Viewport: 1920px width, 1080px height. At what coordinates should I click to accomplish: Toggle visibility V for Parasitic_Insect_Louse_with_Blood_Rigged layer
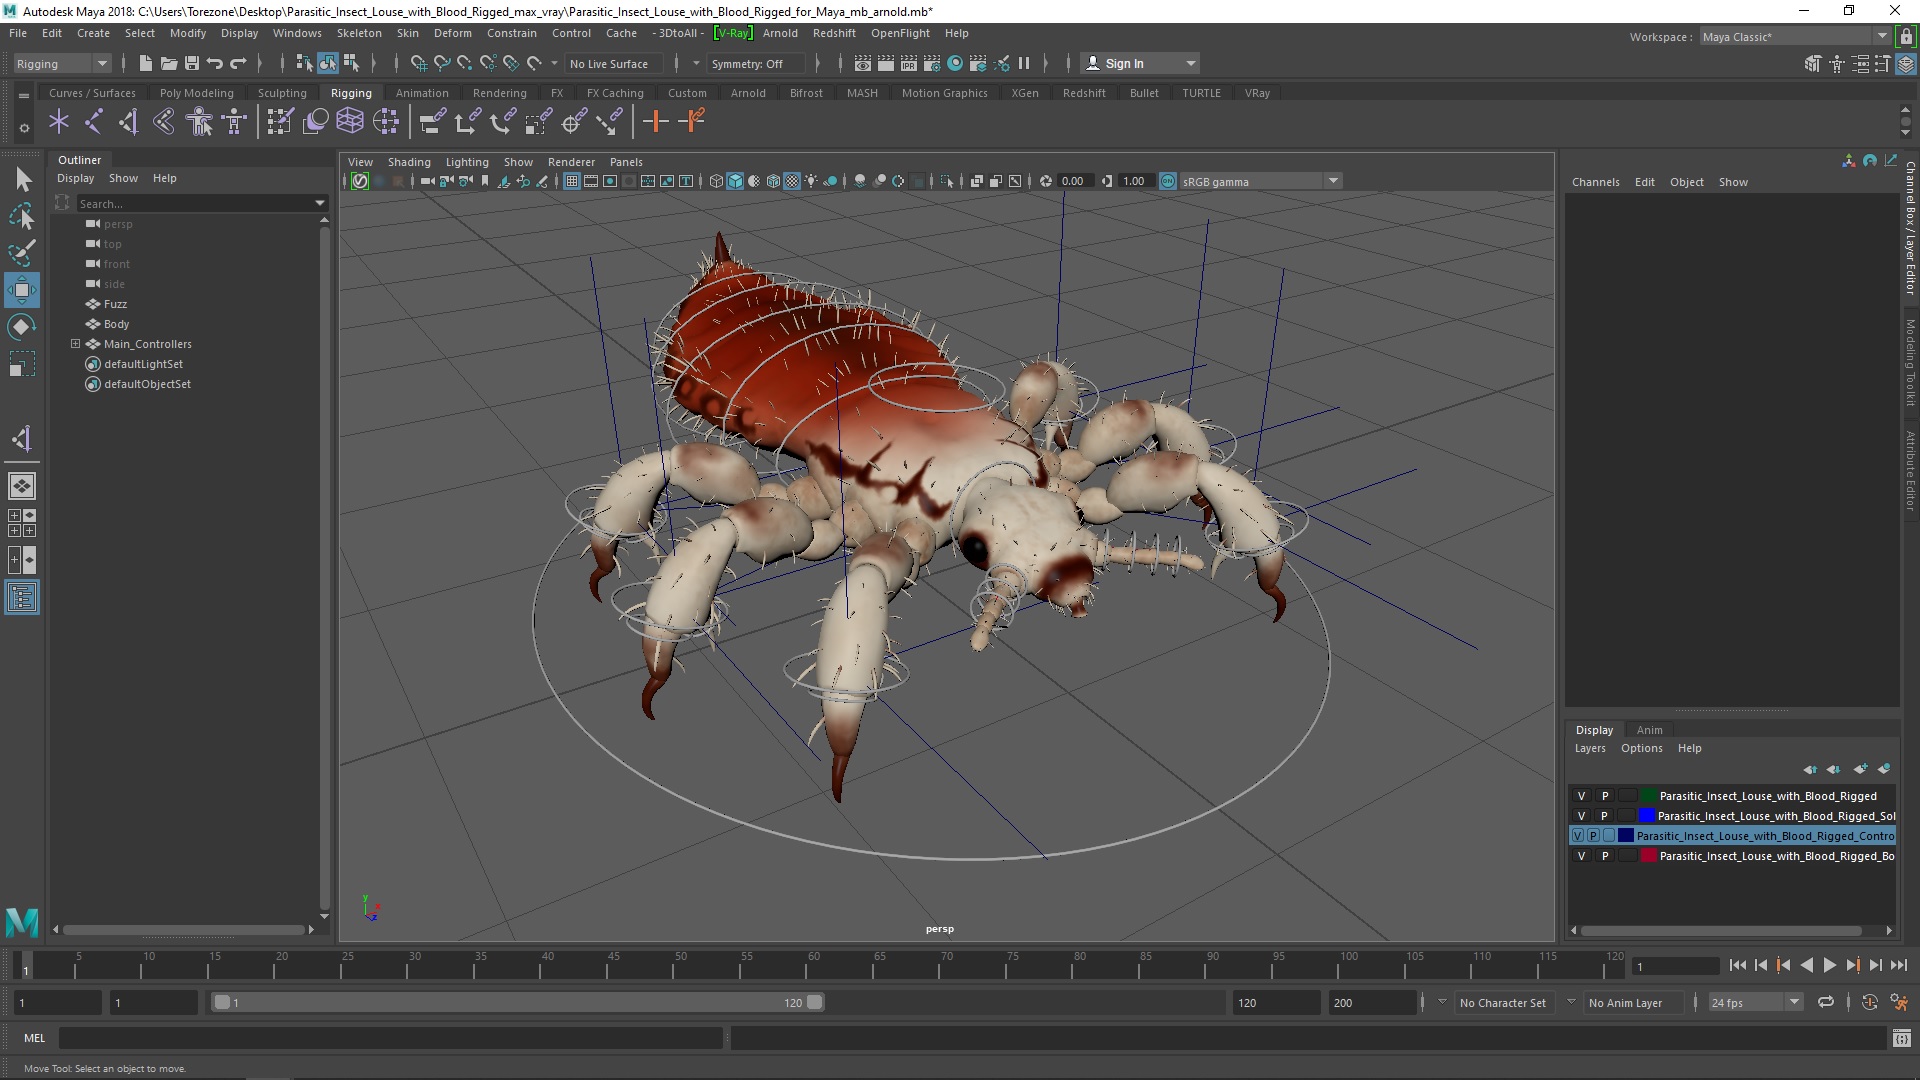pyautogui.click(x=1581, y=796)
